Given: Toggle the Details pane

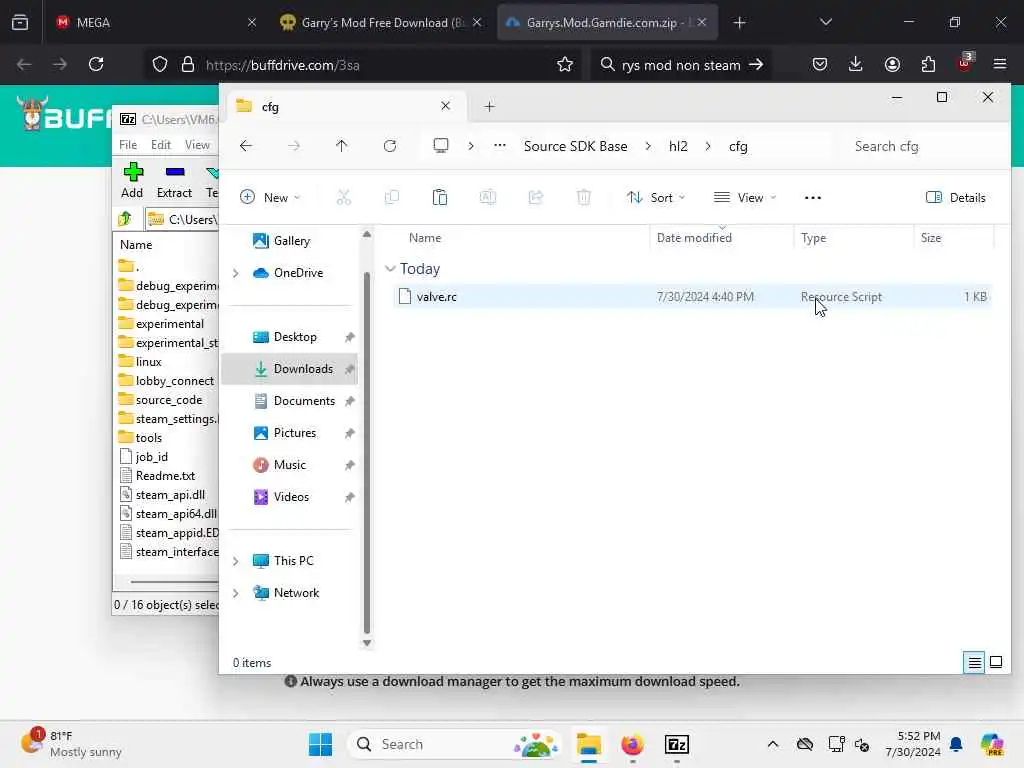Looking at the screenshot, I should (x=955, y=197).
